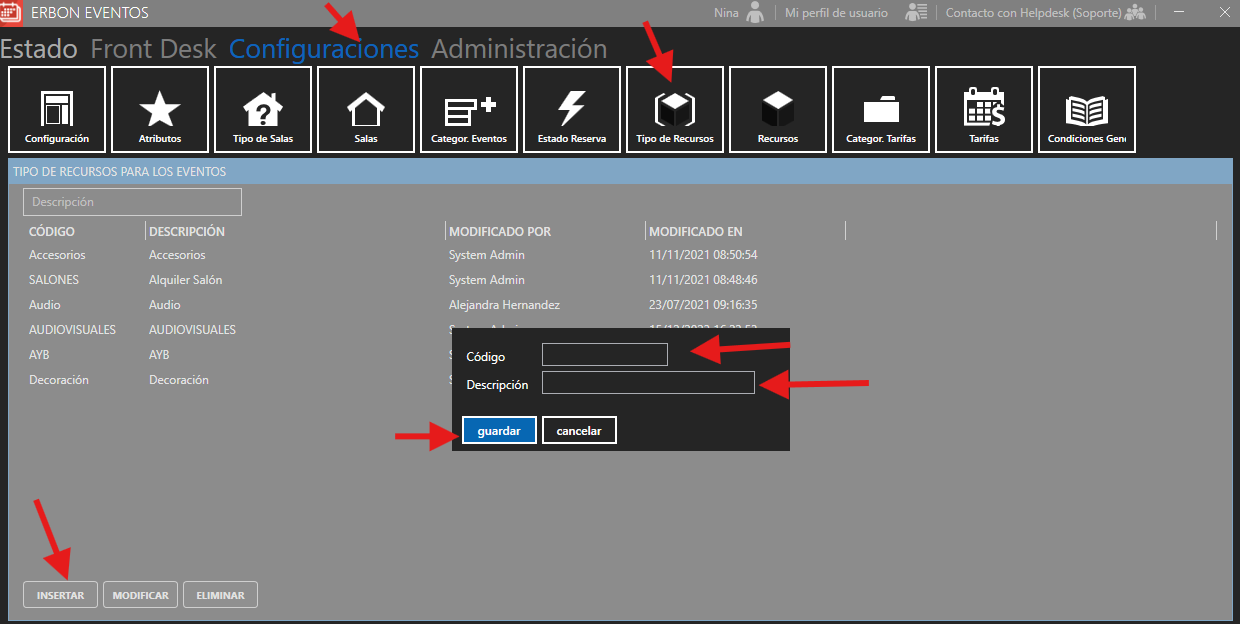Viewport: 1240px width, 624px height.
Task: Click the Tarifas calendar icon
Action: (984, 109)
